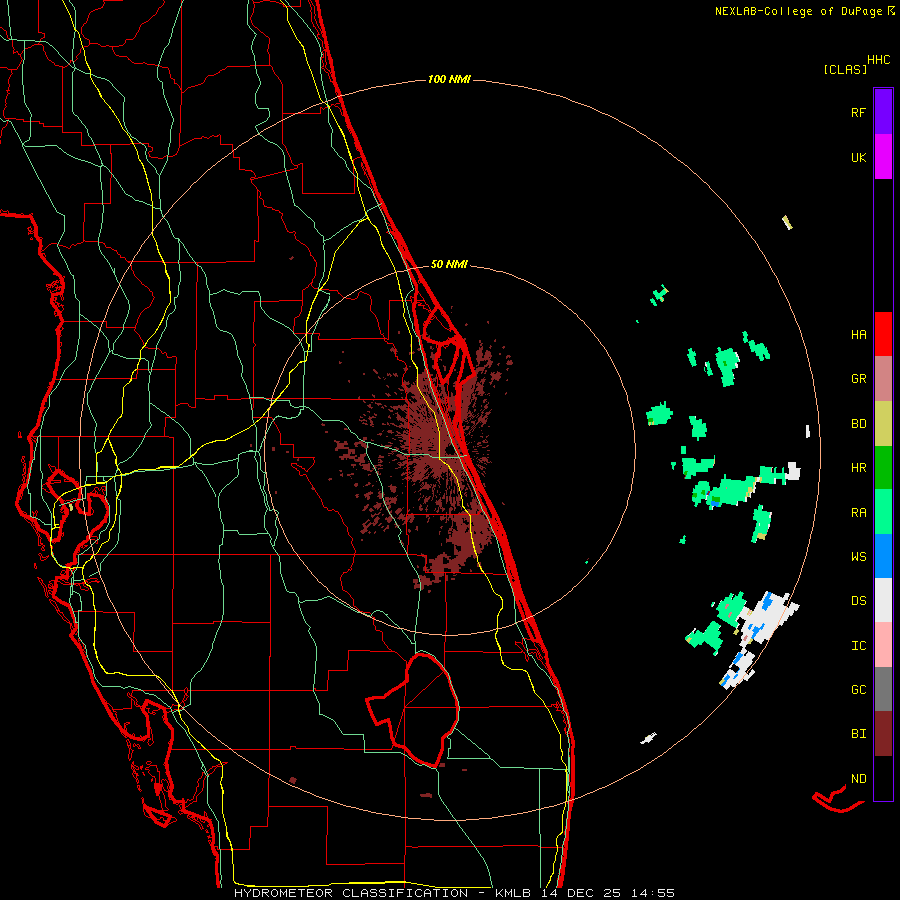The height and width of the screenshot is (900, 900).
Task: Click the WS legend label
Action: click(x=858, y=556)
